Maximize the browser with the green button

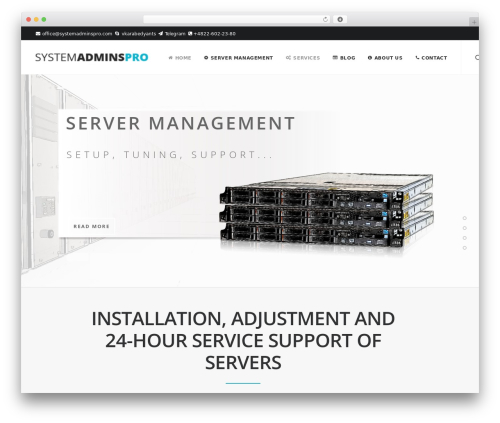pos(44,19)
